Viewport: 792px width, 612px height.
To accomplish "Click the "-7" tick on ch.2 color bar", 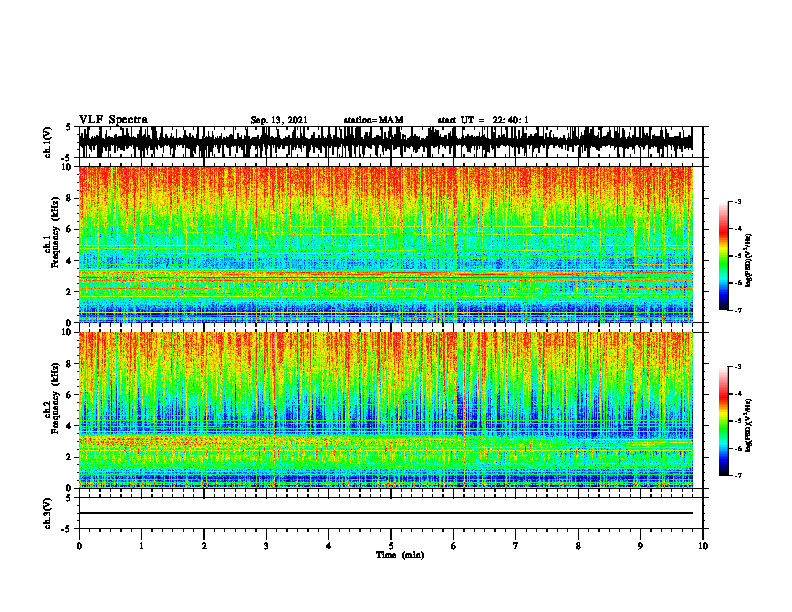I will pos(737,475).
